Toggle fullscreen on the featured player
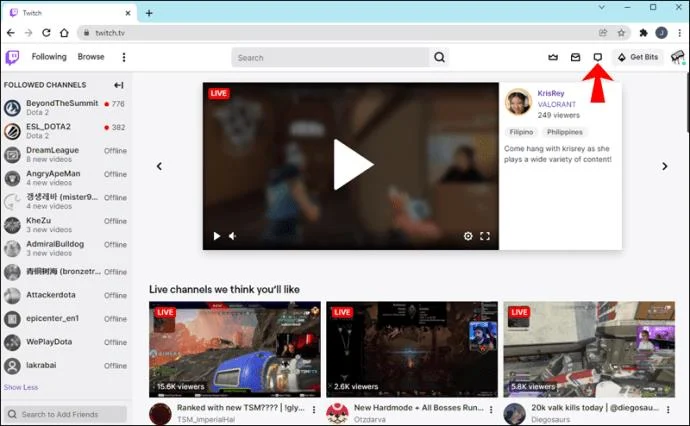The height and width of the screenshot is (426, 690). pos(485,236)
